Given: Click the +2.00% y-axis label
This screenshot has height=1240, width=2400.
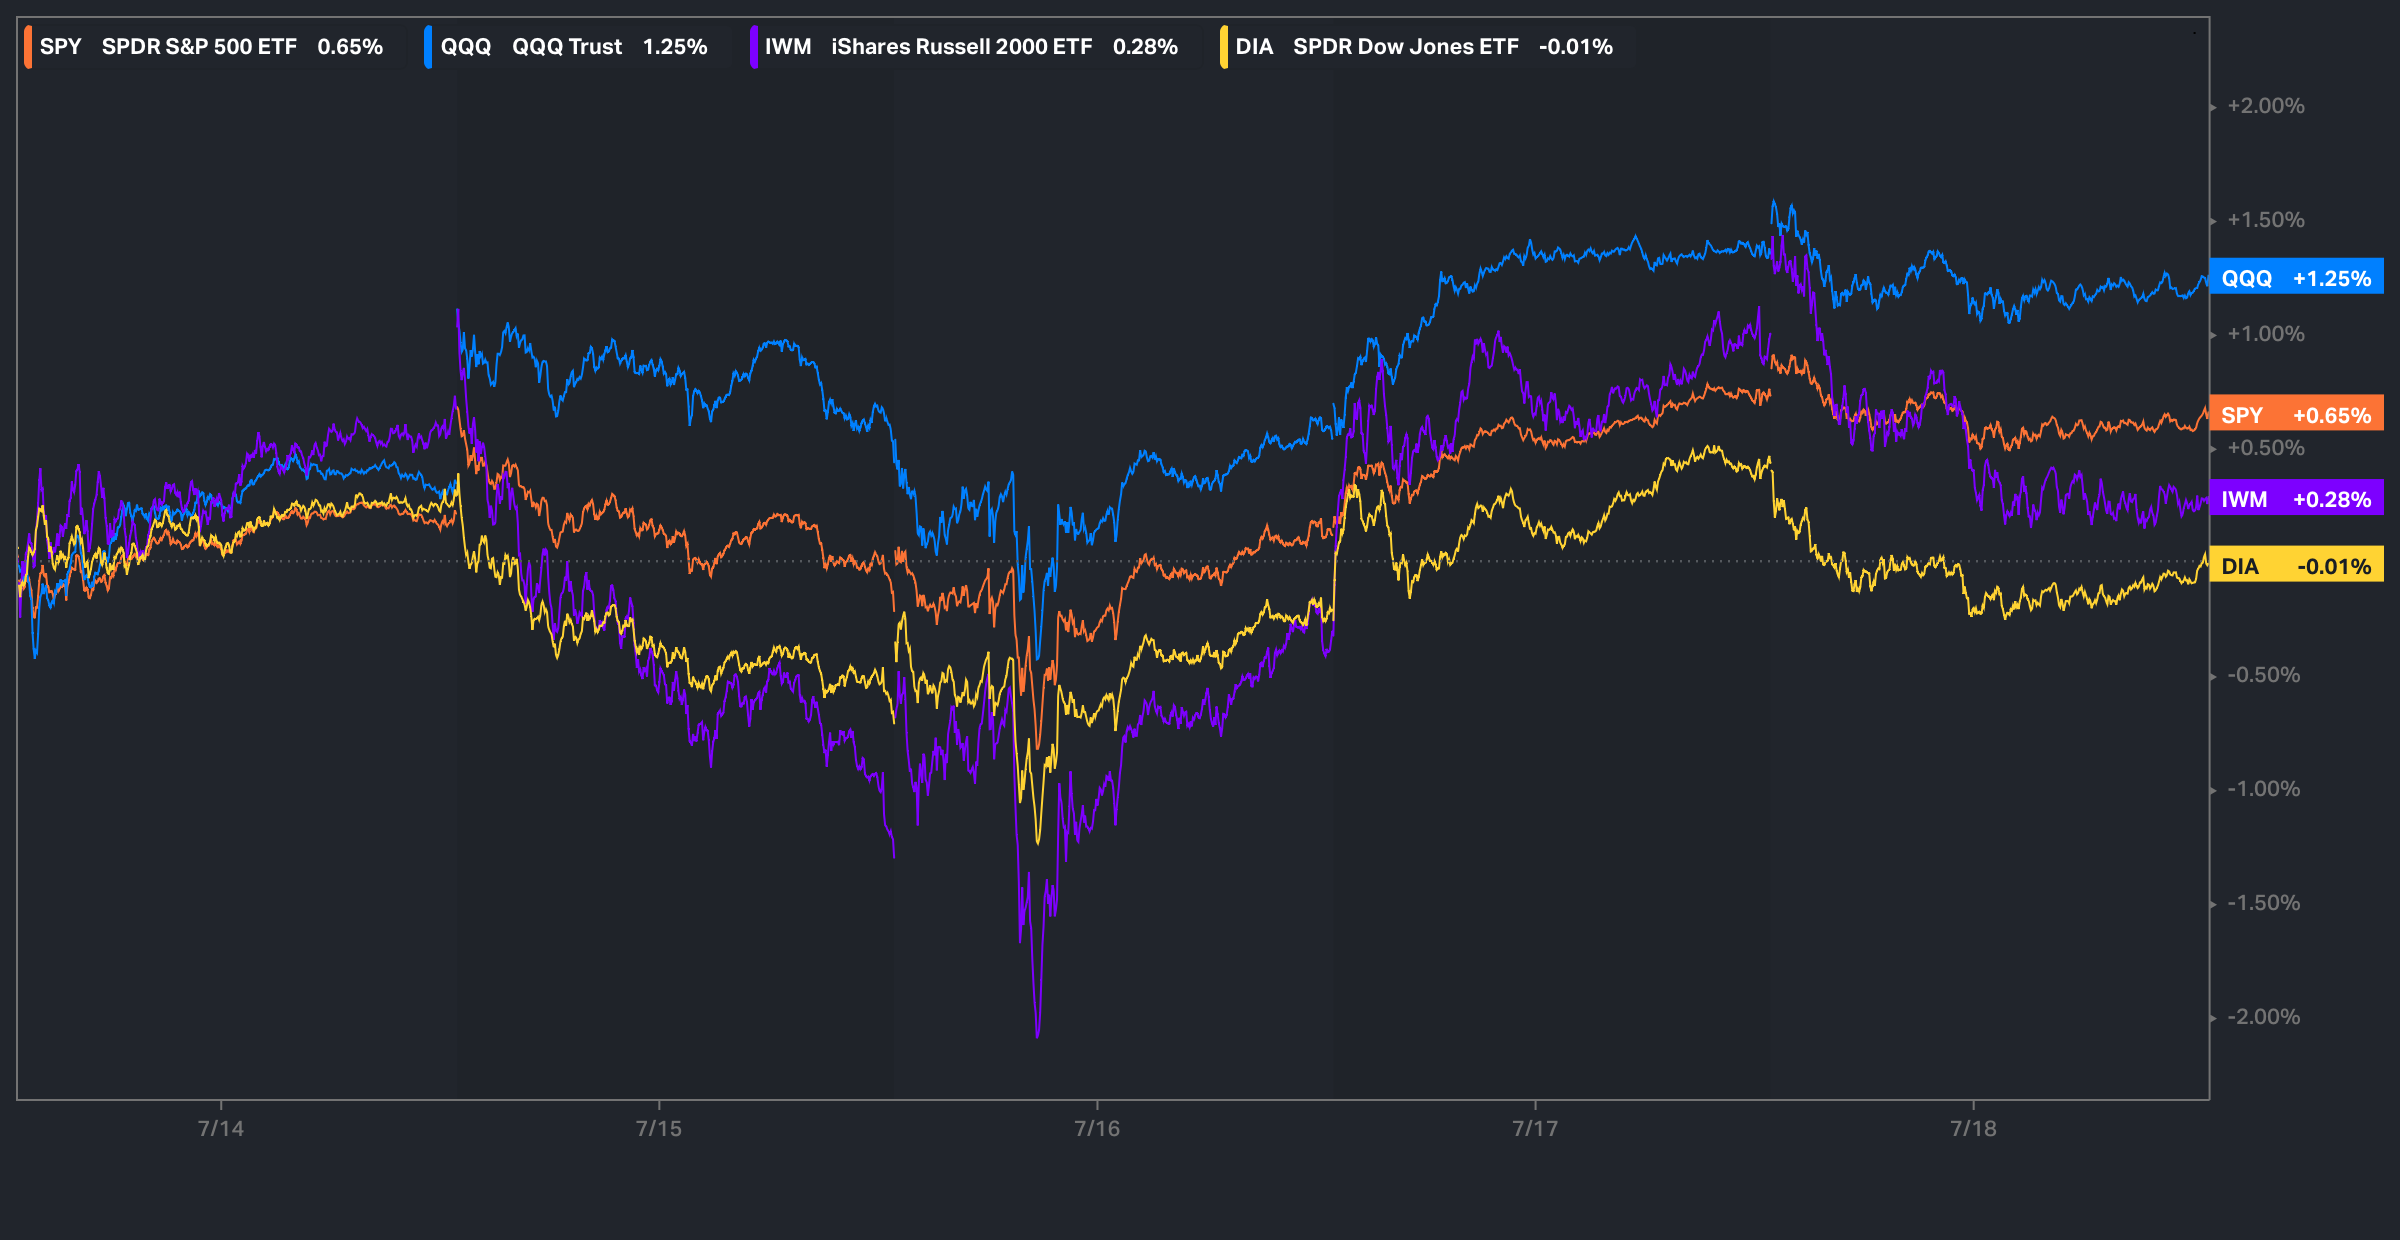Looking at the screenshot, I should point(2265,106).
